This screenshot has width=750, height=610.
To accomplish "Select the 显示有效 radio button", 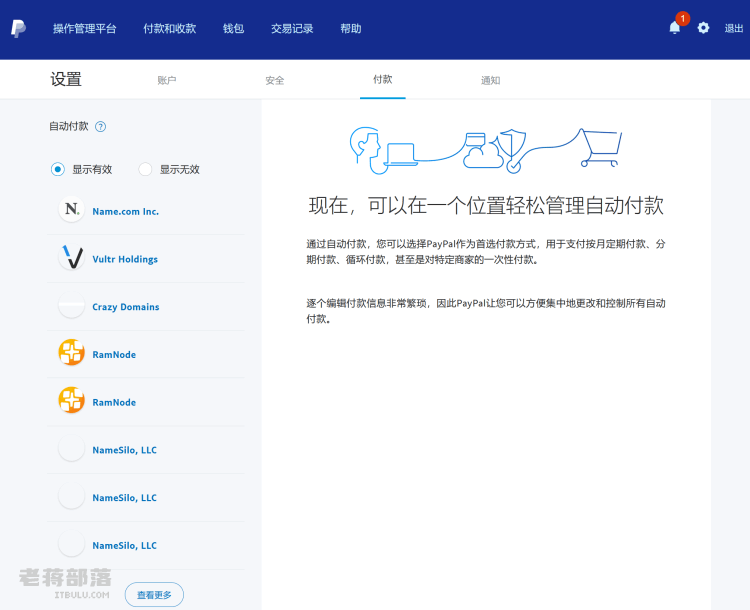I will [57, 169].
